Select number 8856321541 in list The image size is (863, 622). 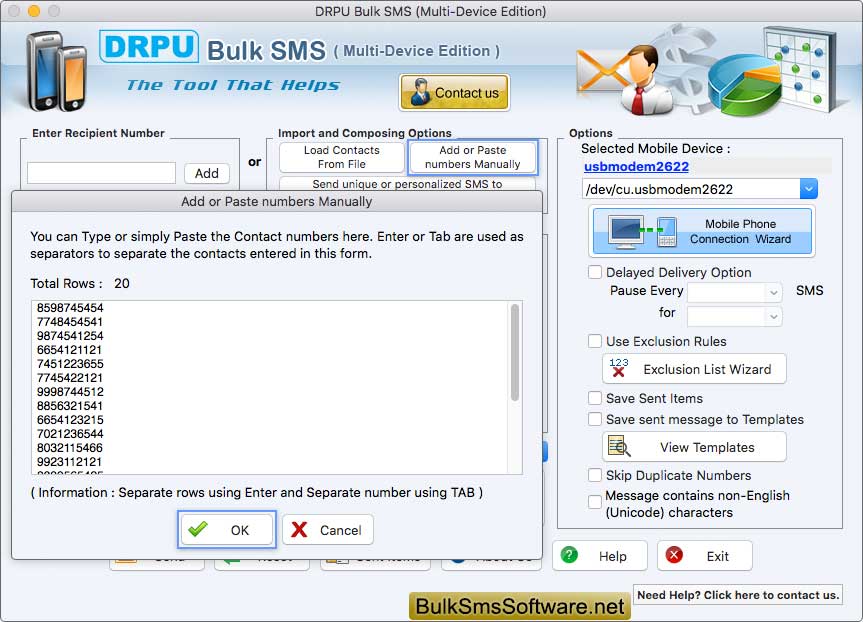tap(70, 406)
